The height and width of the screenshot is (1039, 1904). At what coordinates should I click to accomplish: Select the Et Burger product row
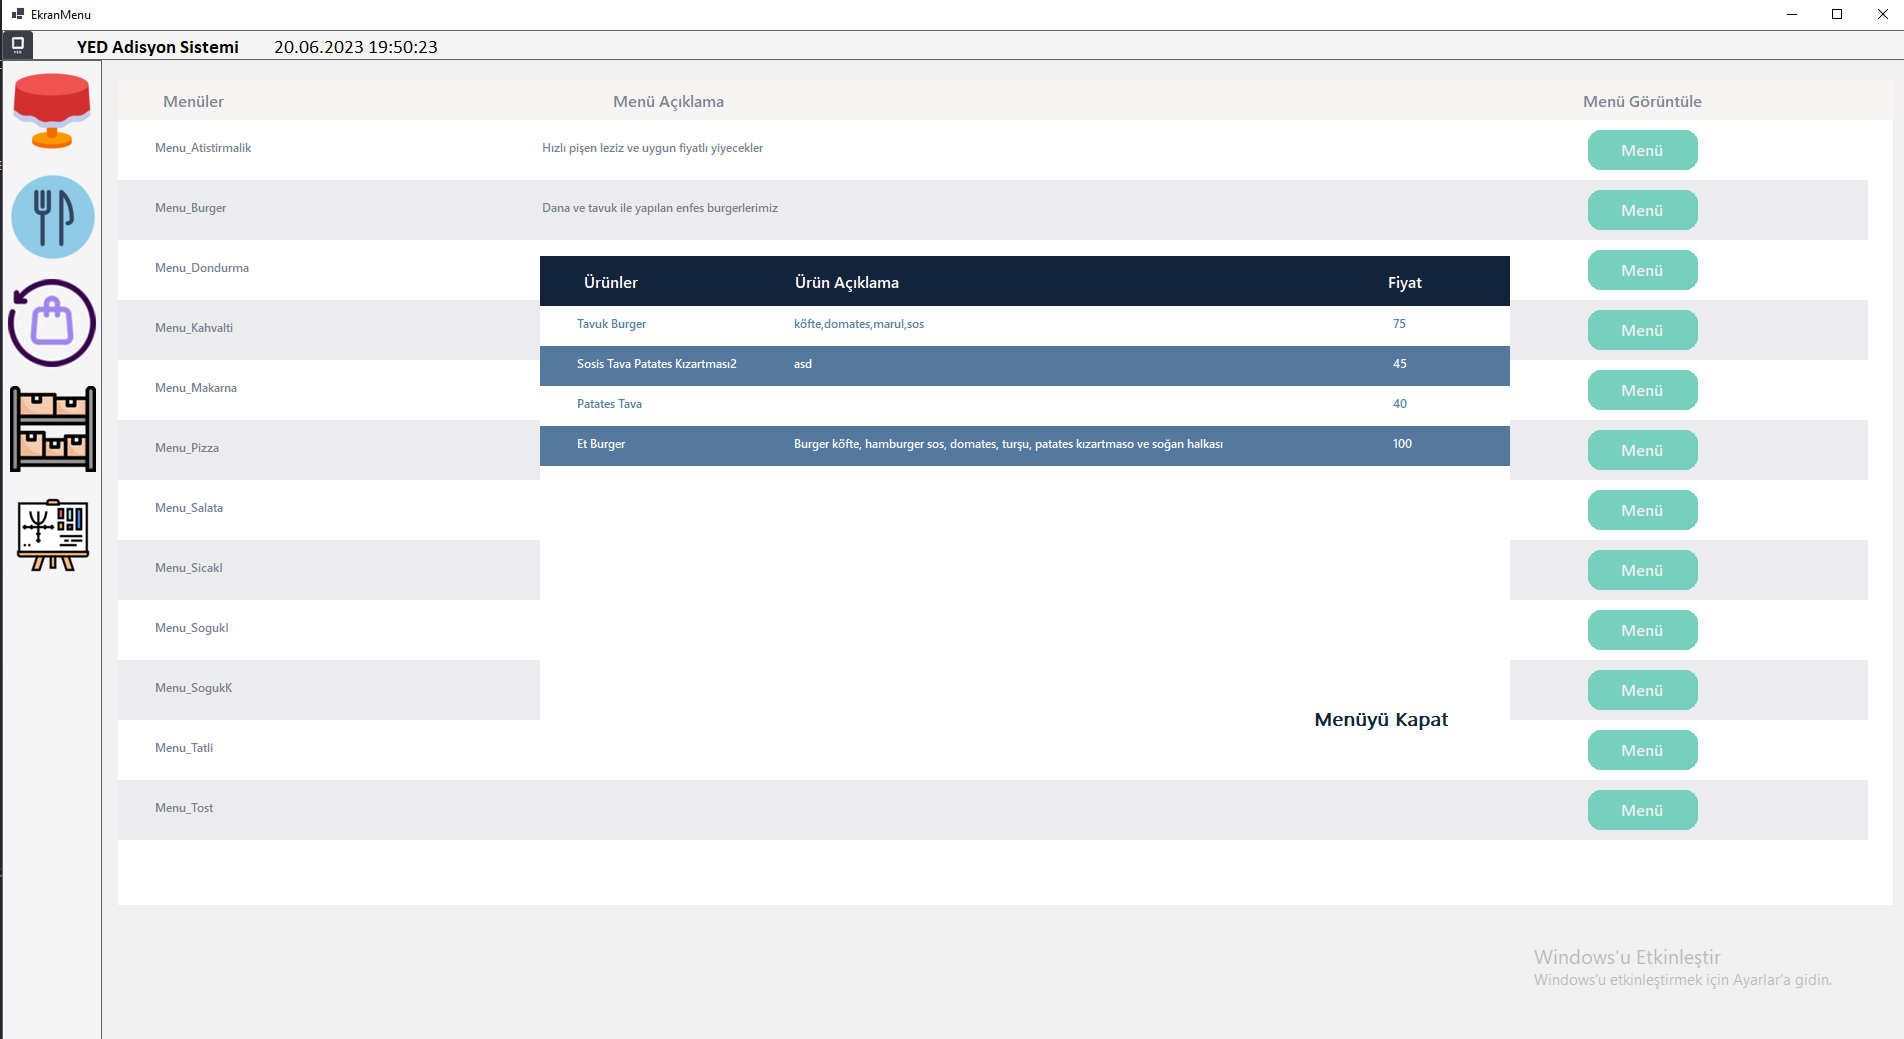point(601,444)
